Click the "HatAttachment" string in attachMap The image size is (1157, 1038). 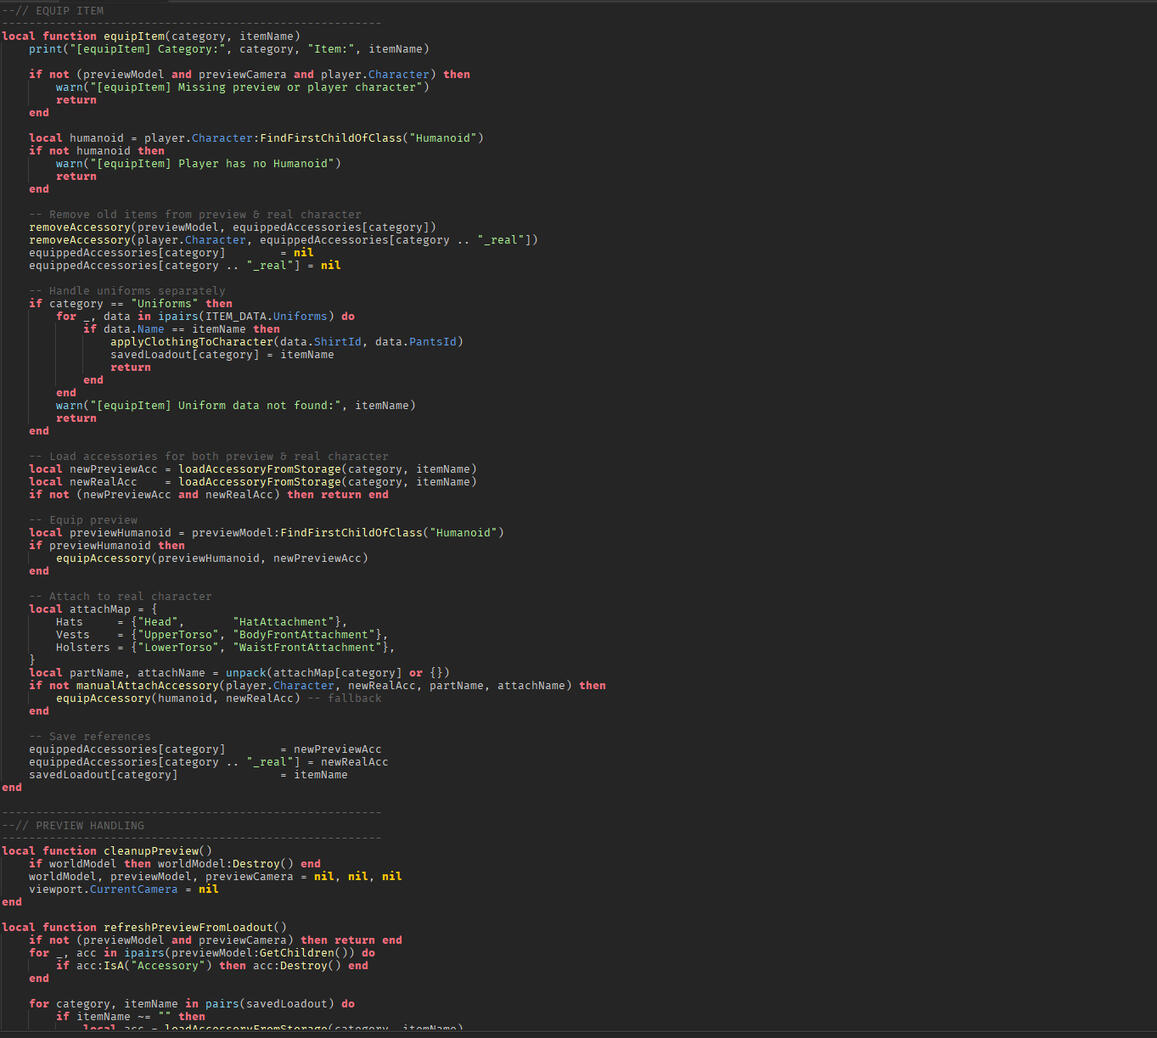click(x=283, y=622)
